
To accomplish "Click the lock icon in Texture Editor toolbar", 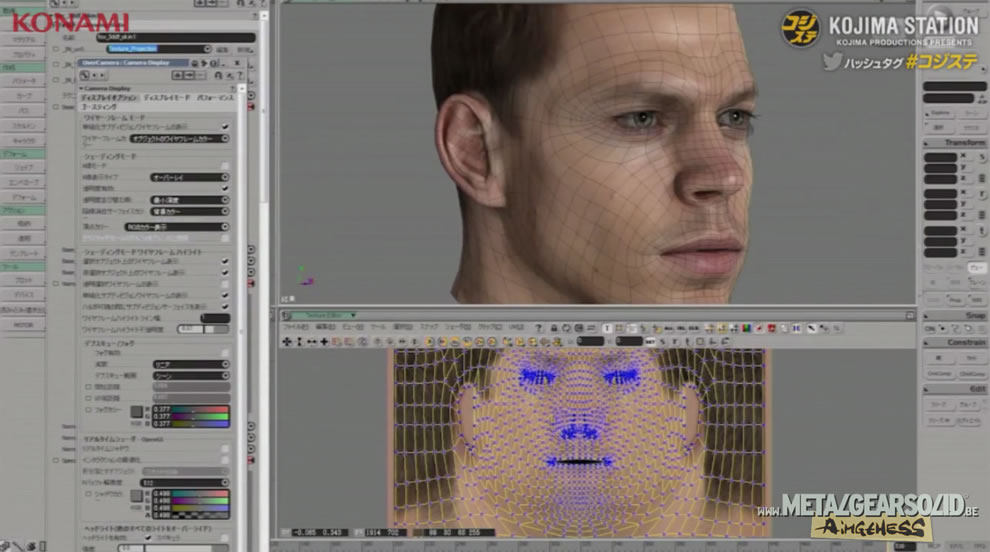I will point(554,328).
